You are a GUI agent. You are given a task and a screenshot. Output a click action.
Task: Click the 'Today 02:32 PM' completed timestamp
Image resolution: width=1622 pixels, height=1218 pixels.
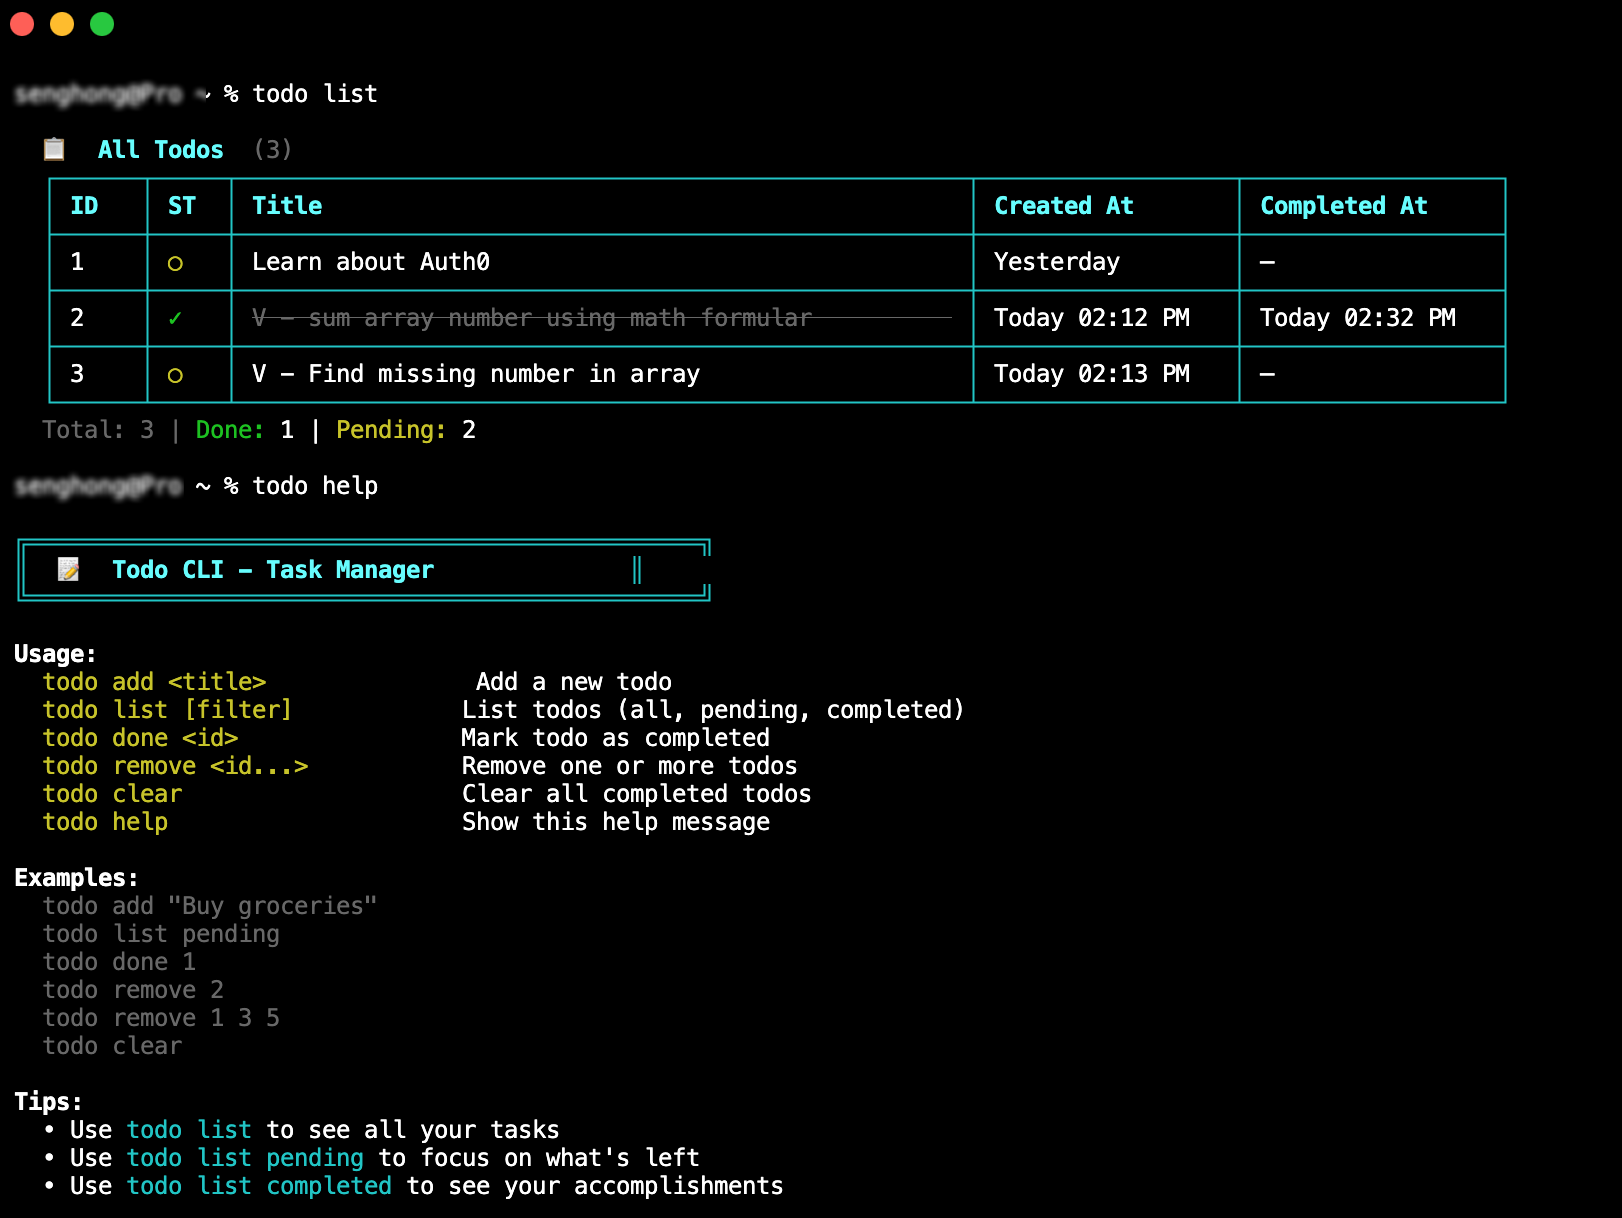pyautogui.click(x=1357, y=318)
